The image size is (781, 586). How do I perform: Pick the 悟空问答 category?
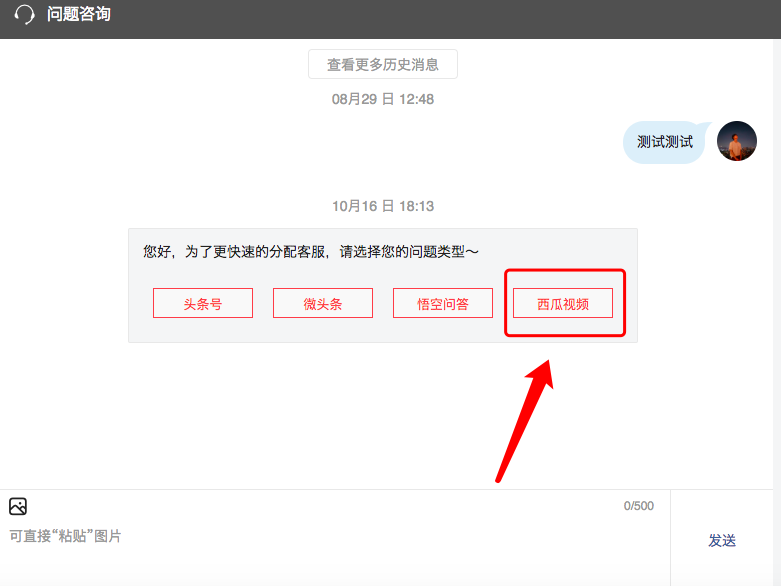tap(443, 303)
